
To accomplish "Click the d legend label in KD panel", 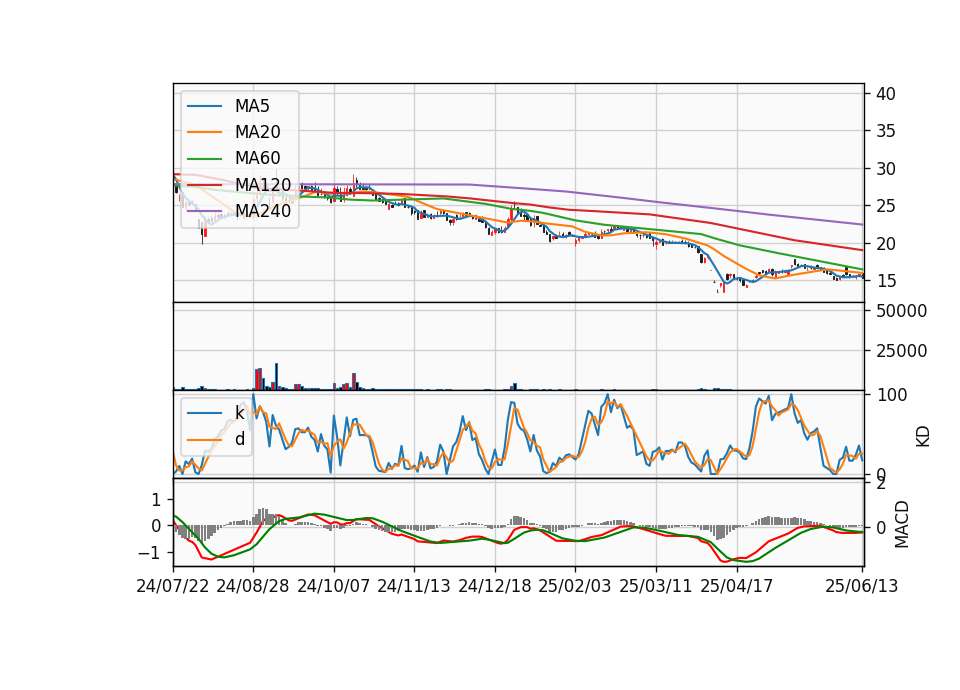I will click(x=239, y=439).
